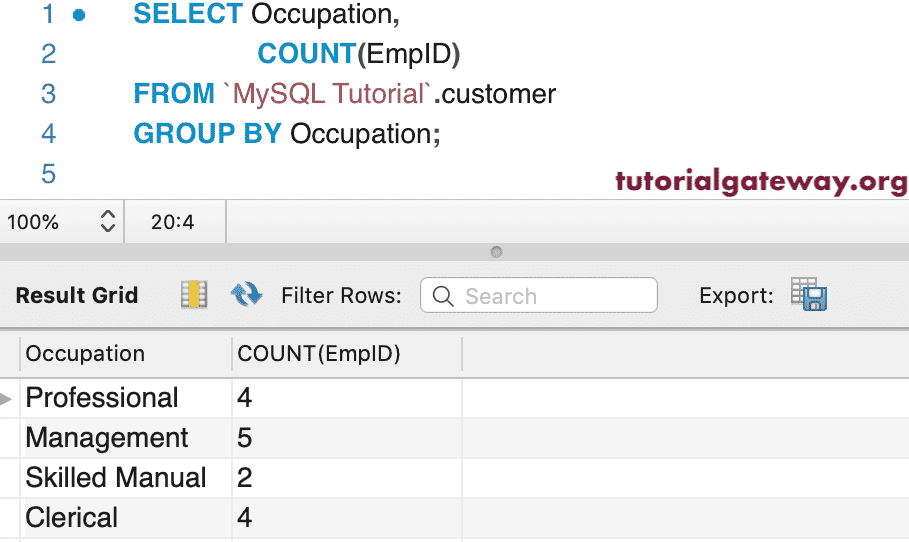Click the wrap cell content icon
The width and height of the screenshot is (909, 542).
pyautogui.click(x=194, y=294)
